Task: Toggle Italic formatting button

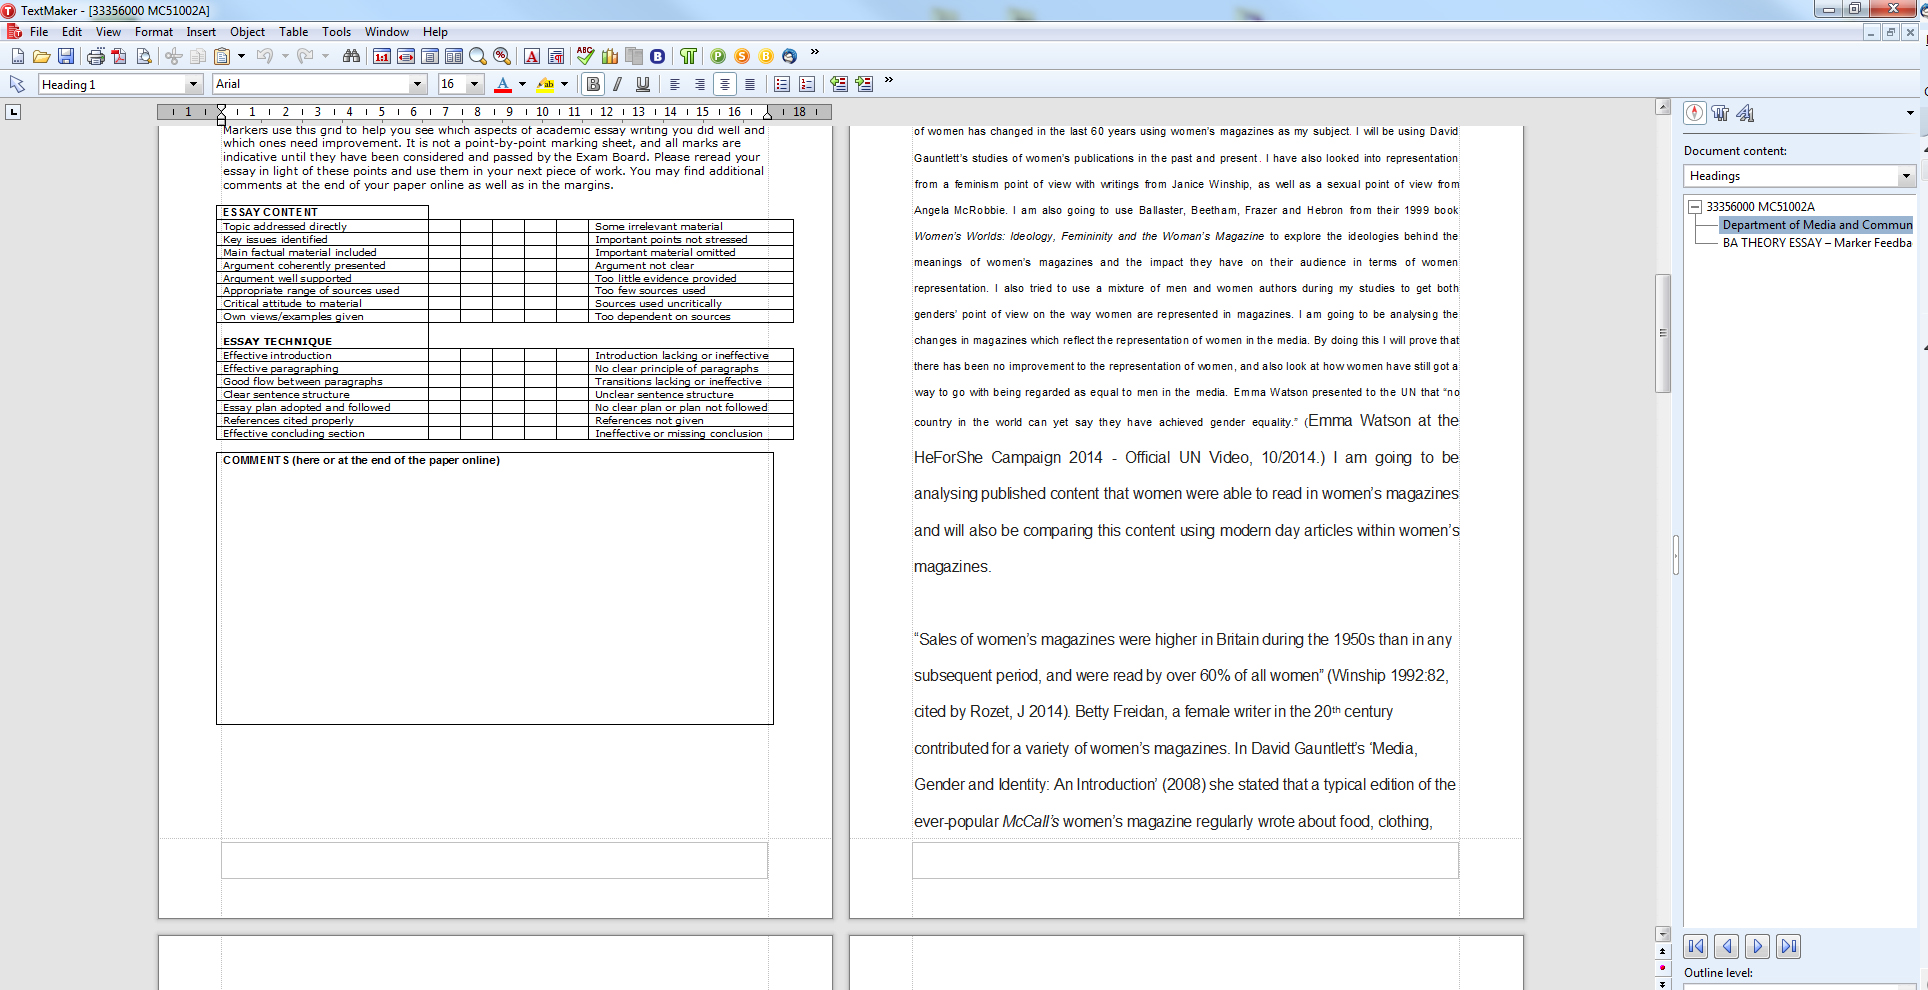Action: point(618,84)
